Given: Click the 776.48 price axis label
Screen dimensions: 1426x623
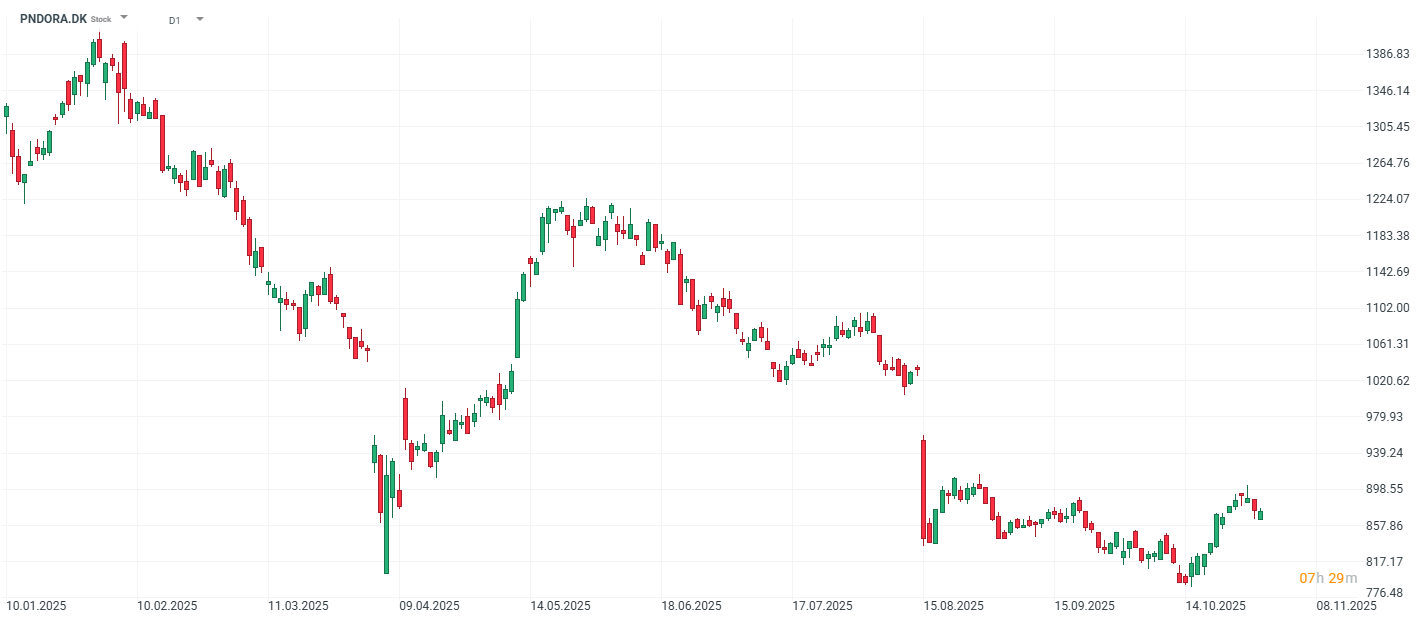Looking at the screenshot, I should click(1389, 593).
